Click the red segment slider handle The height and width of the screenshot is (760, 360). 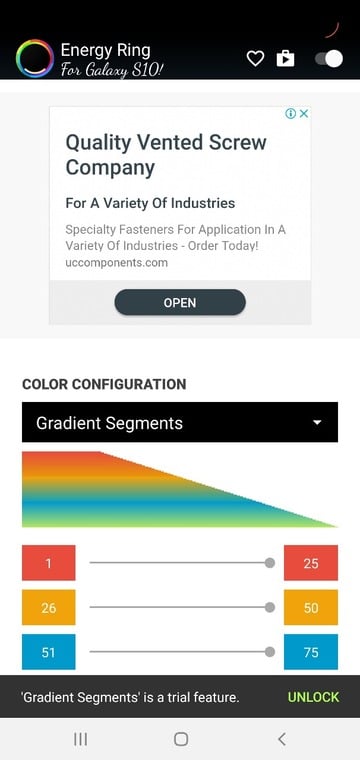click(x=270, y=563)
